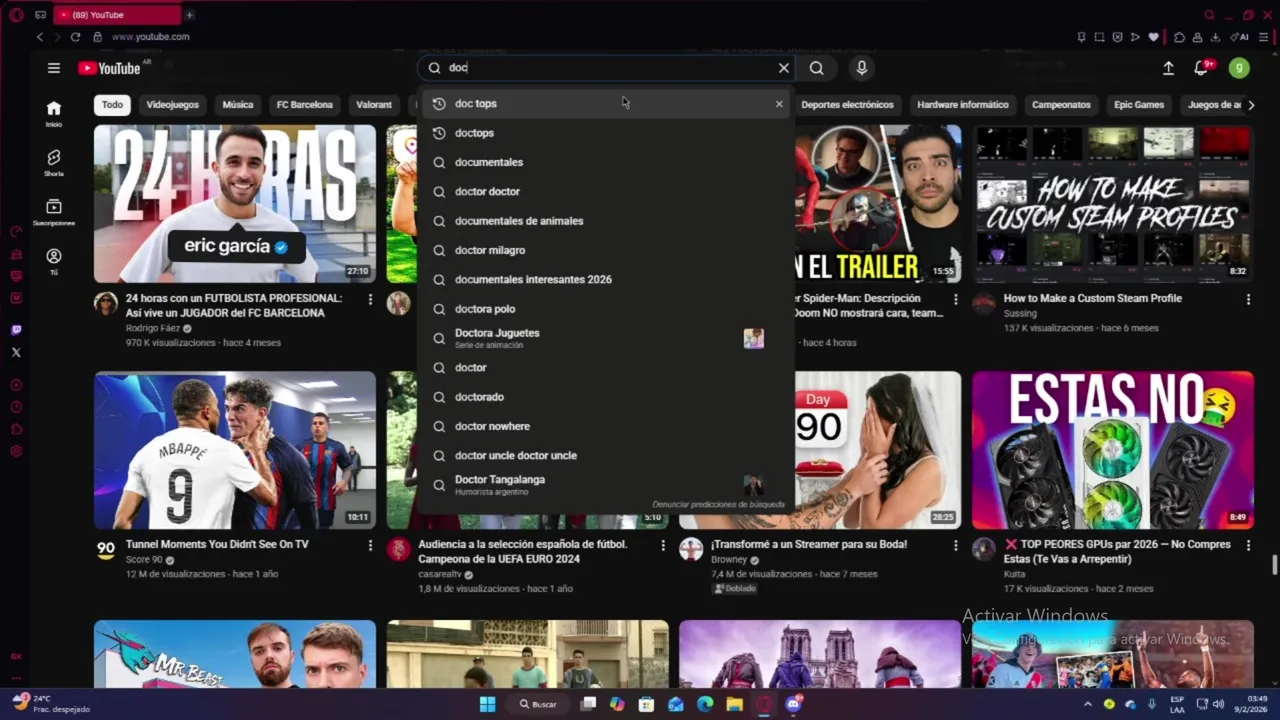Go back with the browser arrow

pyautogui.click(x=40, y=37)
